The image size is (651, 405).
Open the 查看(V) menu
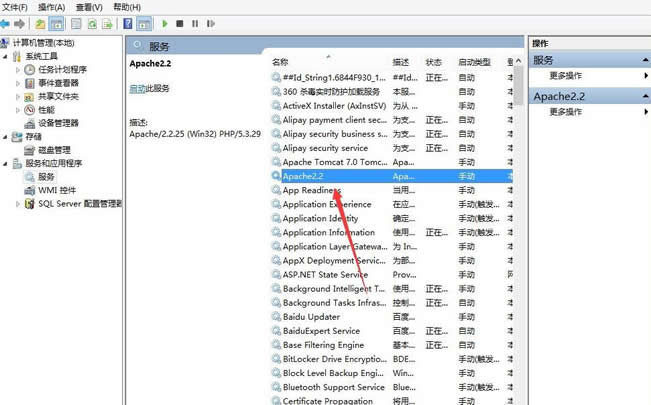[89, 7]
